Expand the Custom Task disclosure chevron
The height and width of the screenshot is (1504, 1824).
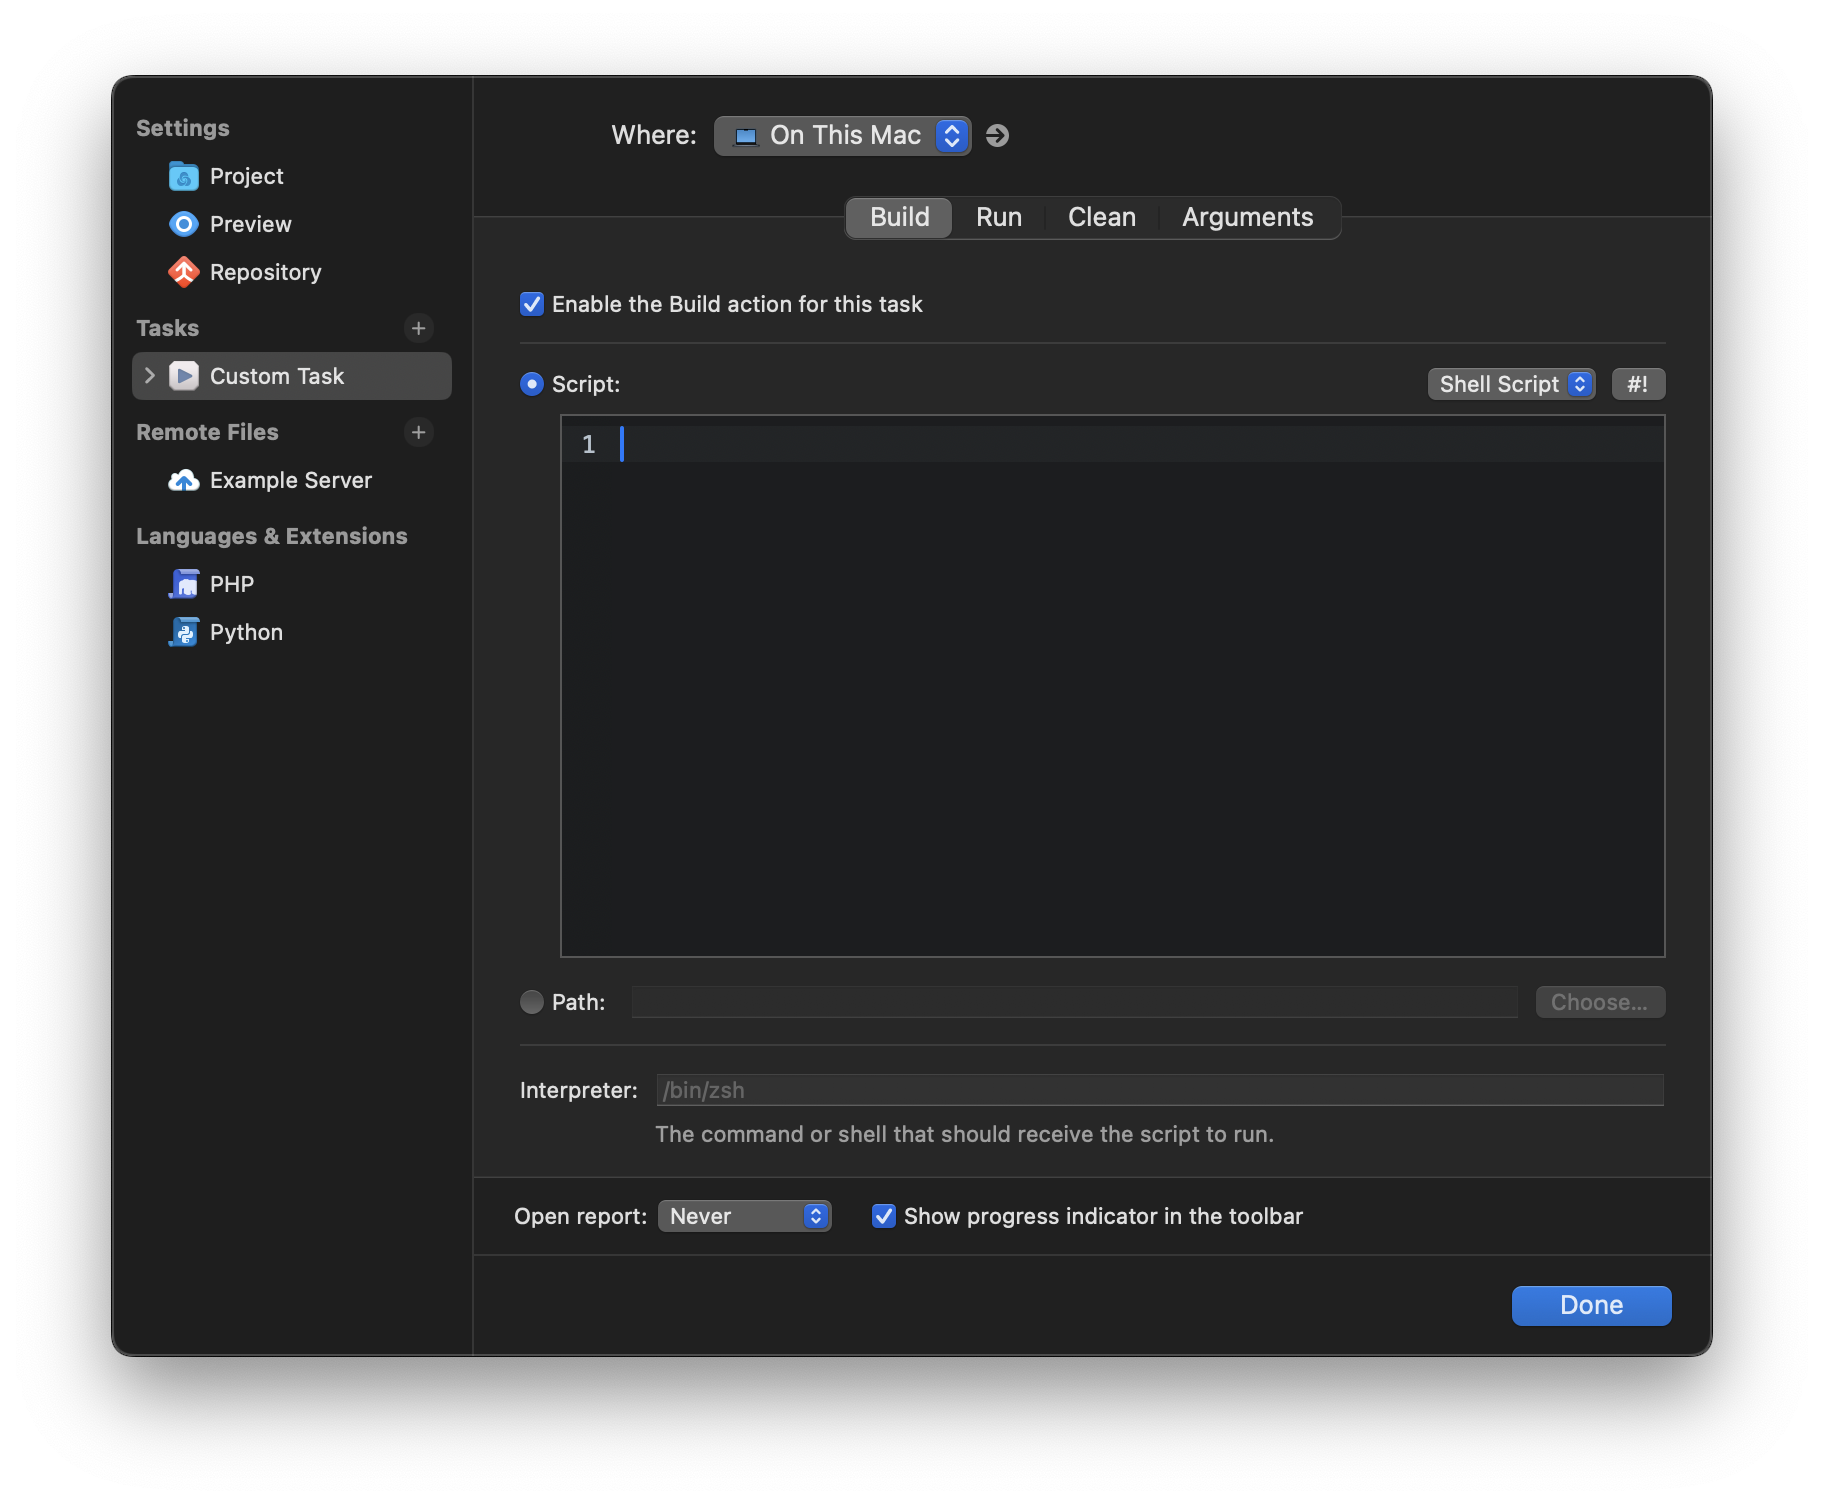[150, 376]
